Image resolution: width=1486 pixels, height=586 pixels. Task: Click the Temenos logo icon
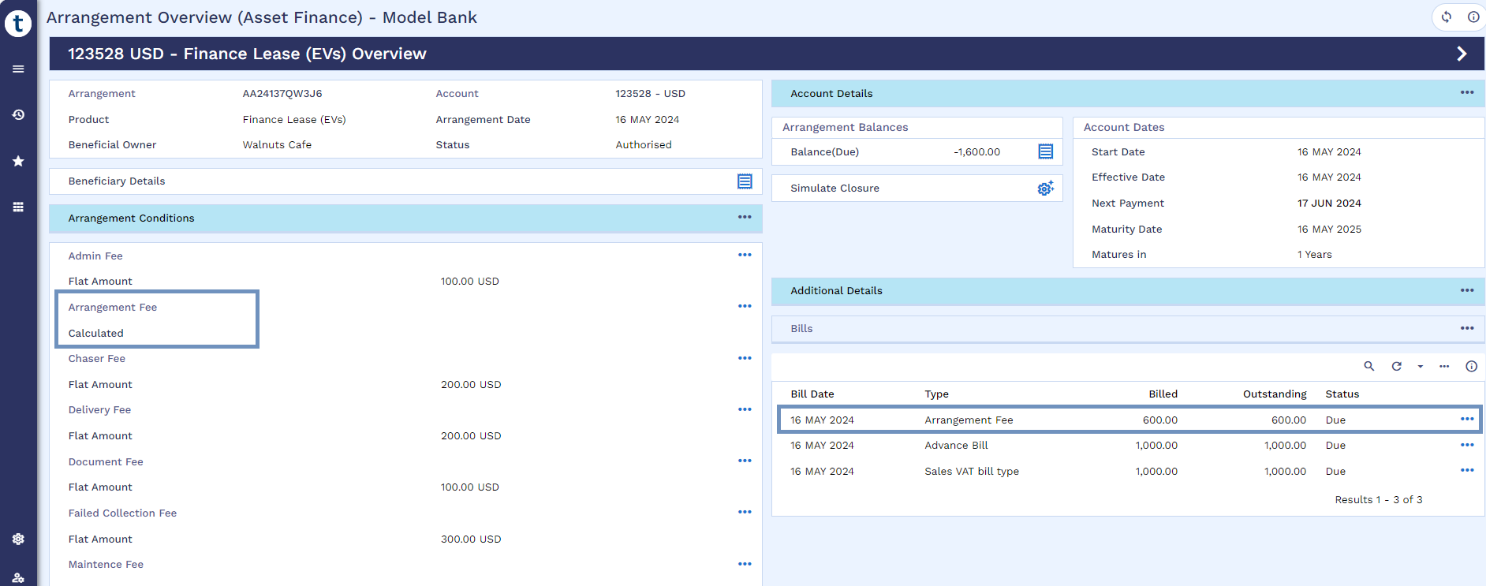[x=18, y=22]
